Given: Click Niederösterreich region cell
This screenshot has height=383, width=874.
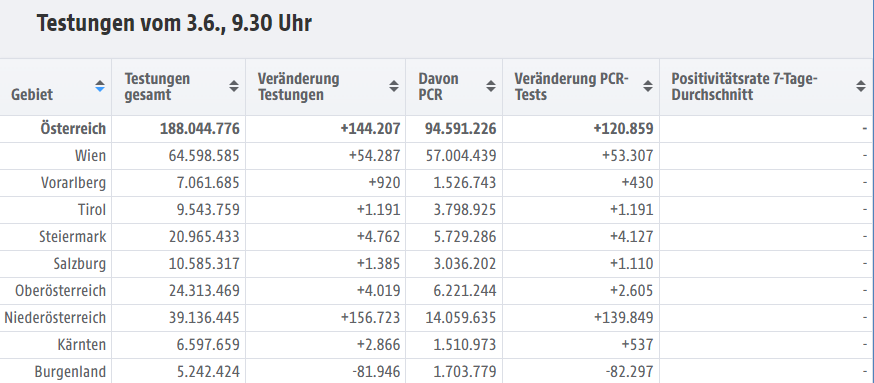Looking at the screenshot, I should coord(55,318).
